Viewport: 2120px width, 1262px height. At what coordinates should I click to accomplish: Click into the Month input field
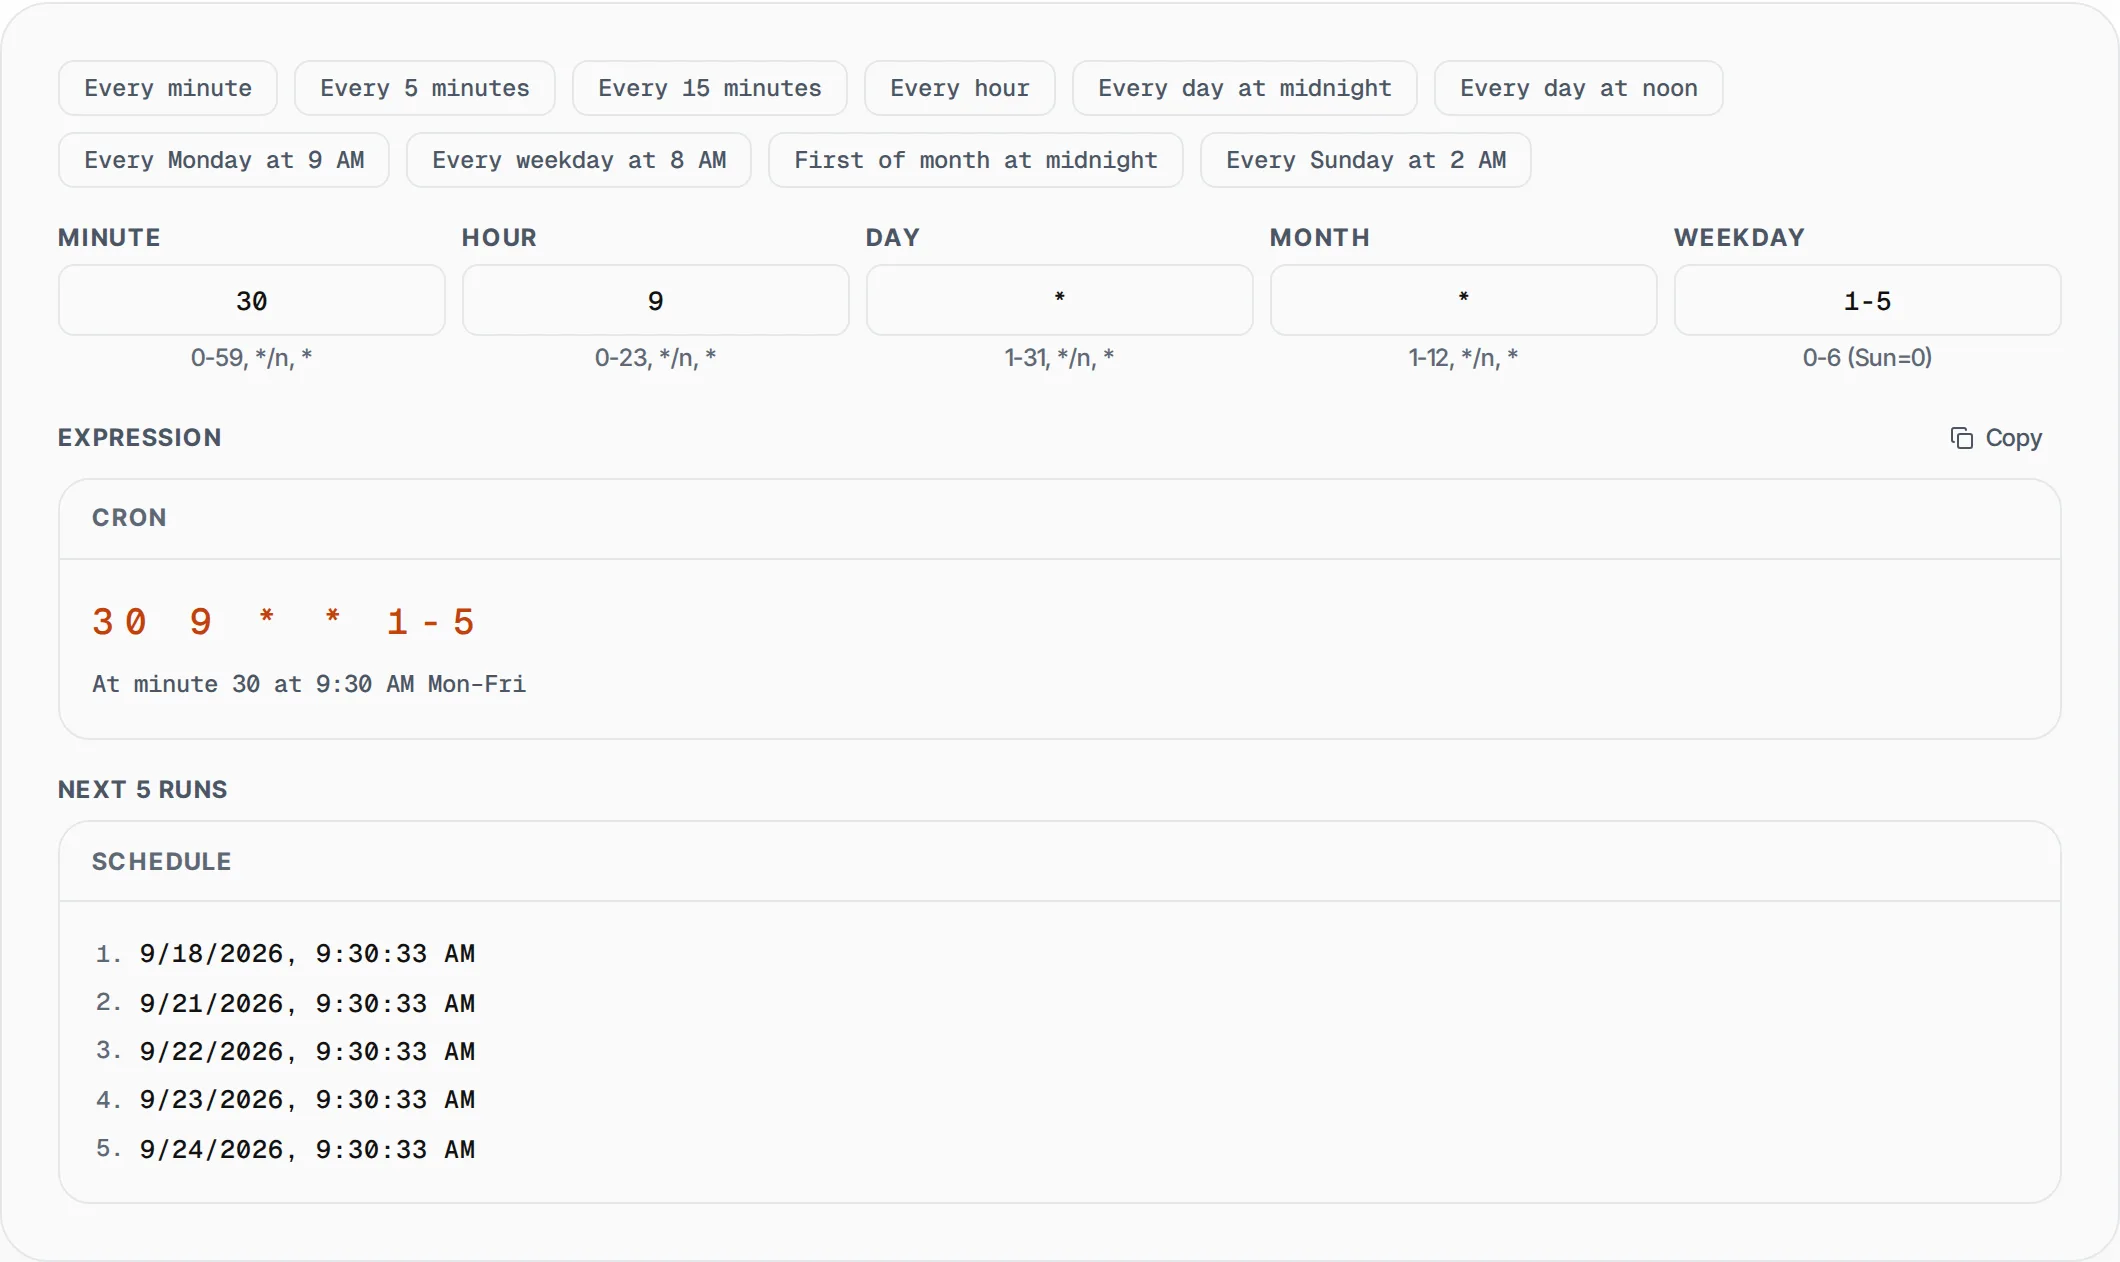pos(1464,300)
